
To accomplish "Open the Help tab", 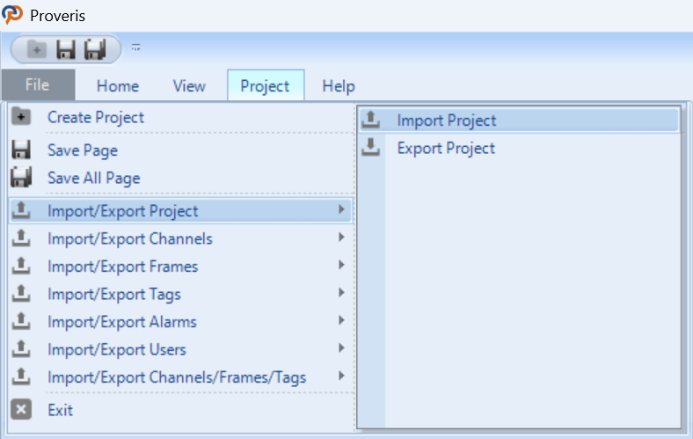I will 339,86.
